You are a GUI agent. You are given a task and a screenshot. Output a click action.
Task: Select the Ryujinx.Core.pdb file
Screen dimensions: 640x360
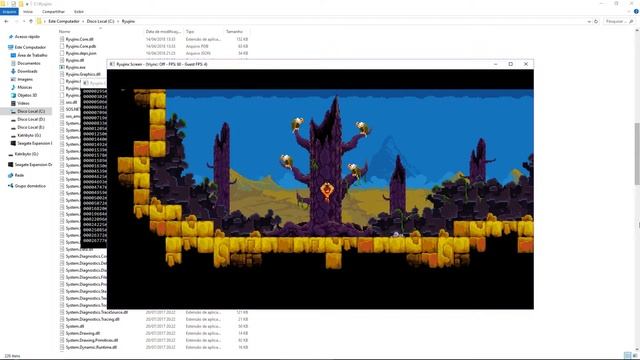pyautogui.click(x=81, y=46)
